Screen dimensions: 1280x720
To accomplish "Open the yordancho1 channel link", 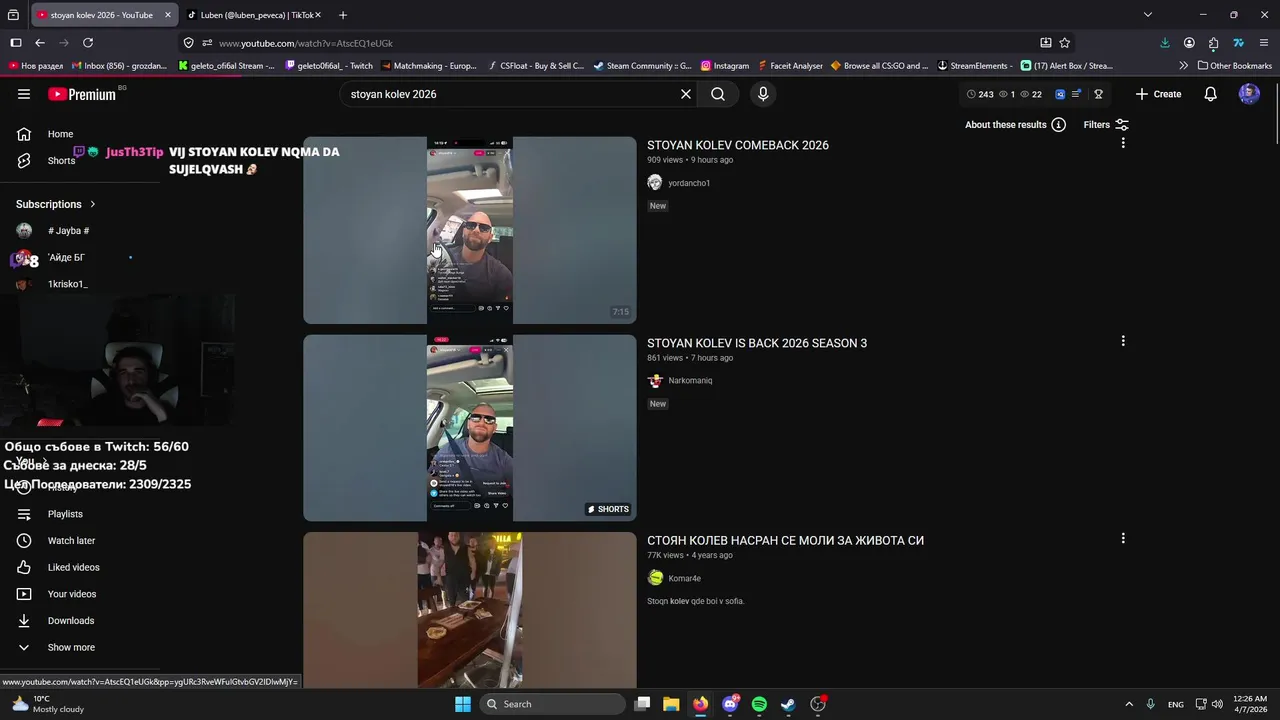I will point(689,183).
